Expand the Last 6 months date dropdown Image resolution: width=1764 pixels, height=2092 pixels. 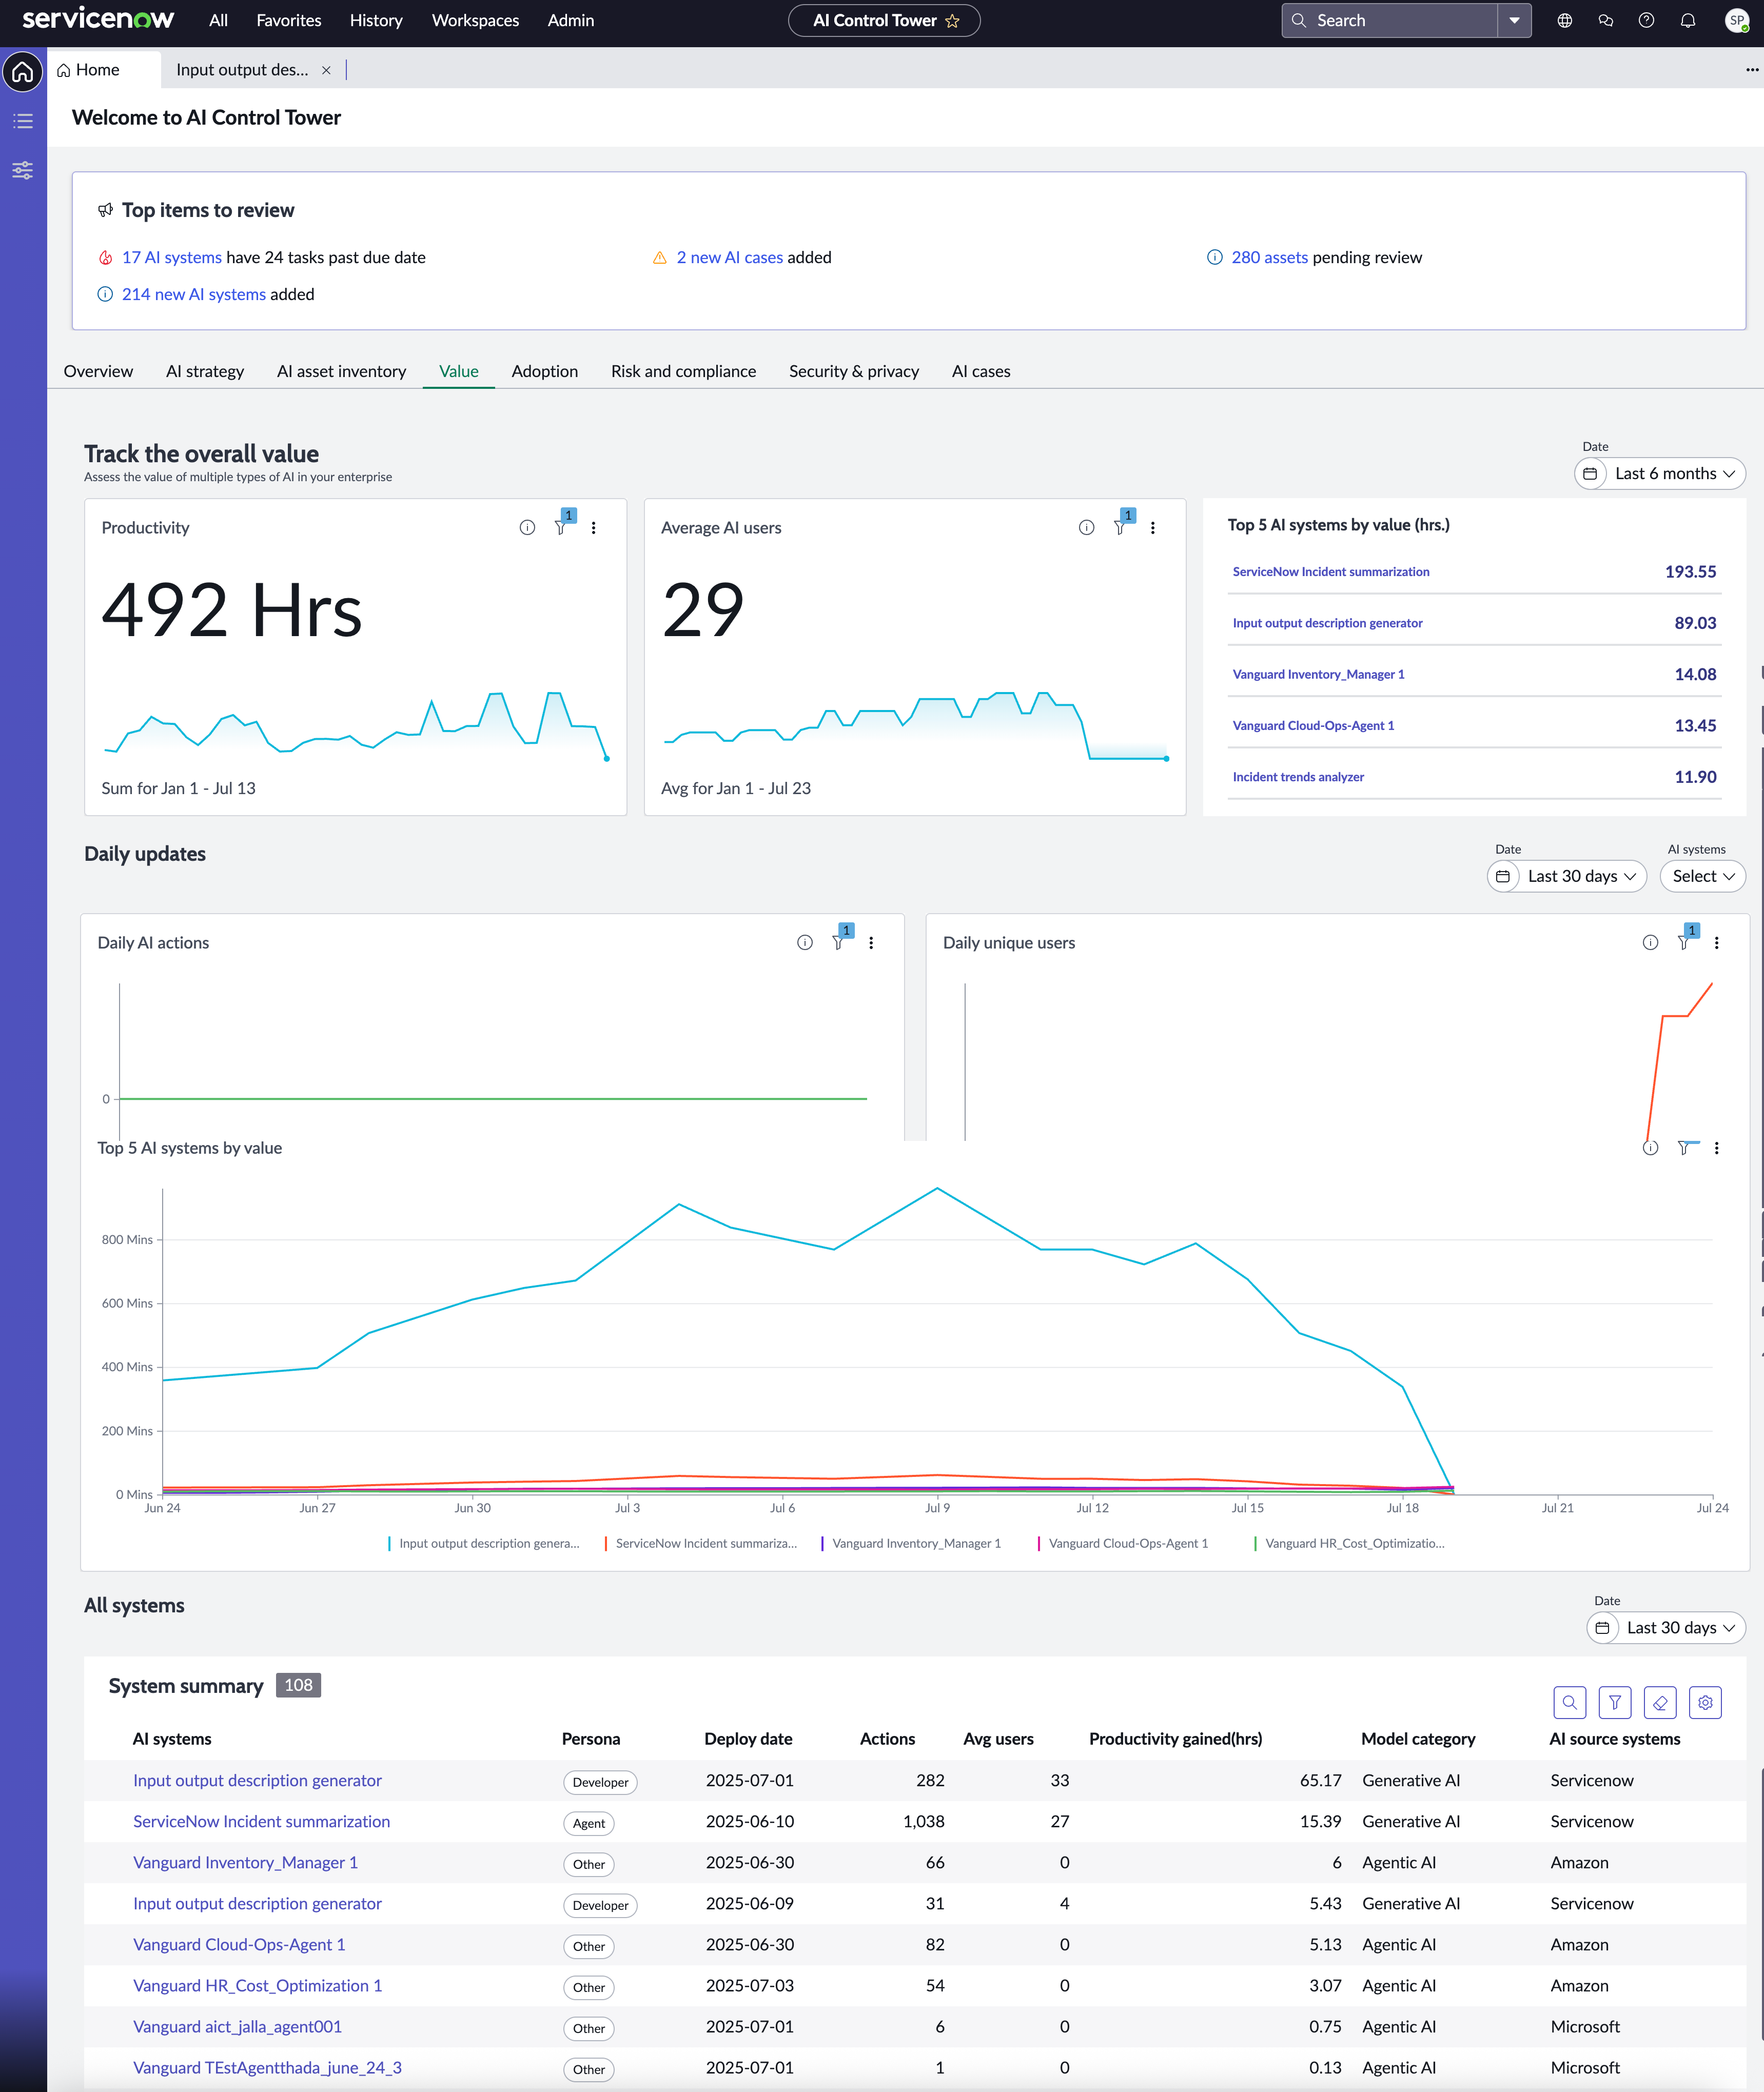click(x=1660, y=474)
